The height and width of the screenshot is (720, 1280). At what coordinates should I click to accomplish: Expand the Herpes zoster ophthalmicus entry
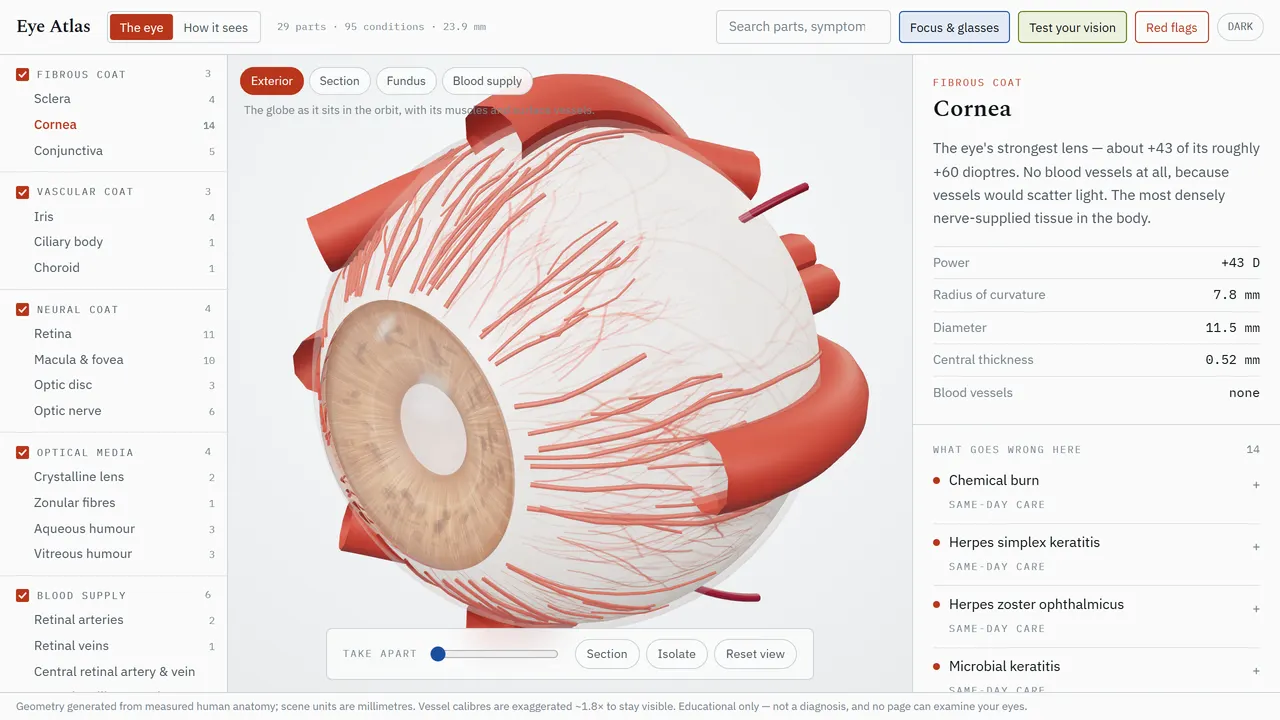[x=1096, y=616]
